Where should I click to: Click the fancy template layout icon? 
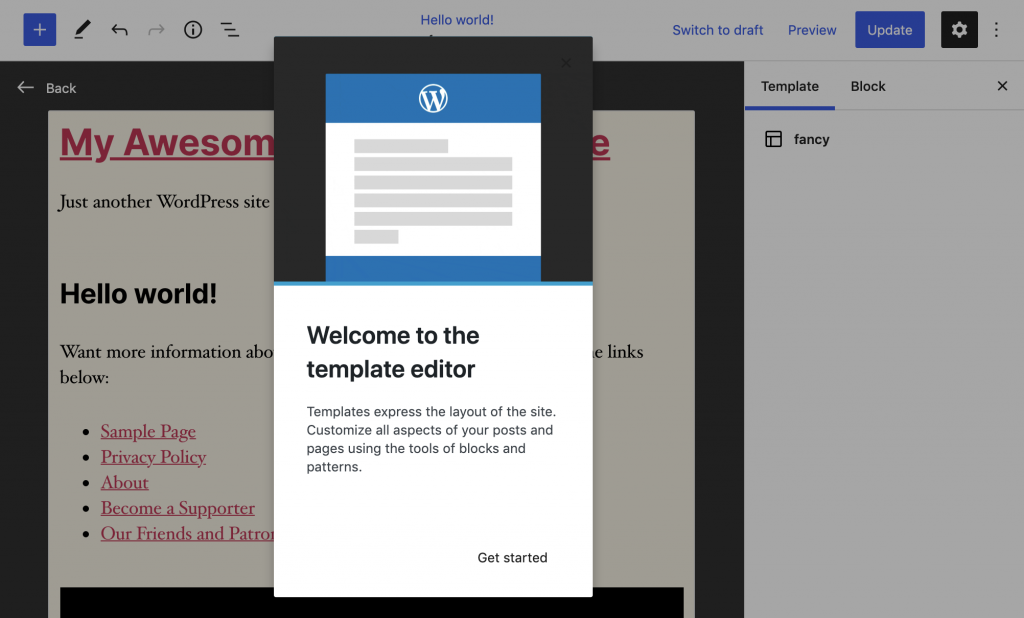pos(773,139)
